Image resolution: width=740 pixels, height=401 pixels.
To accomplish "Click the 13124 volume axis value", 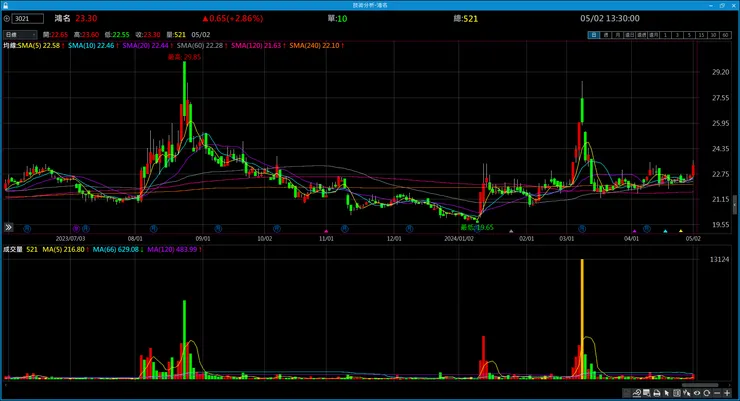I will point(719,259).
